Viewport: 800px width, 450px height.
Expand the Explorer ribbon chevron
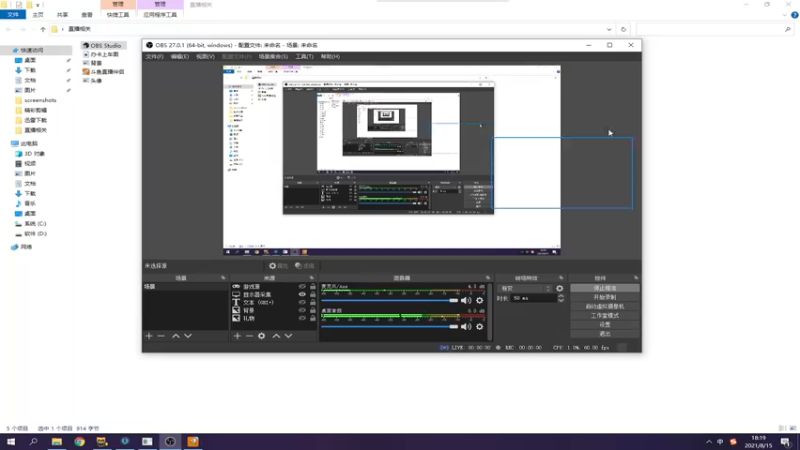[784, 15]
